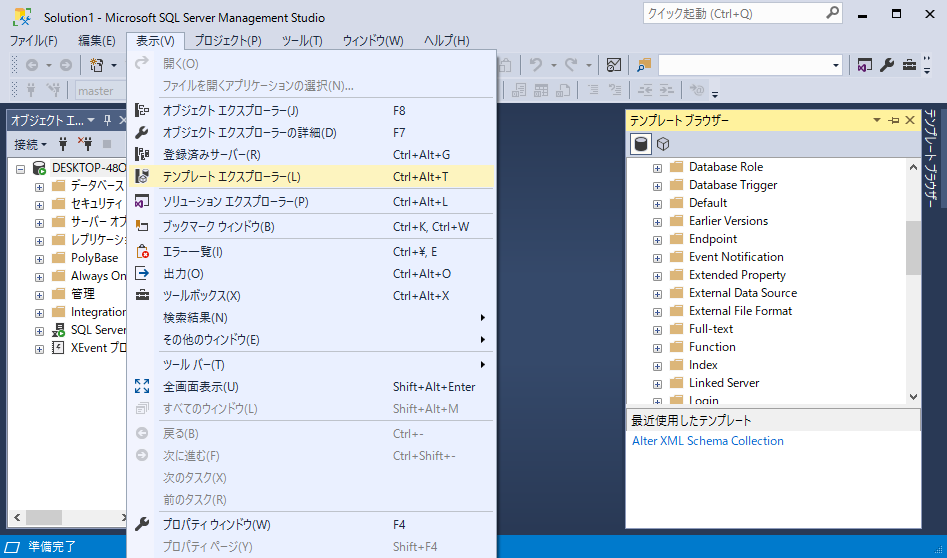Click the wrench Properties icon in toolbar
The width and height of the screenshot is (947, 558).
click(887, 65)
